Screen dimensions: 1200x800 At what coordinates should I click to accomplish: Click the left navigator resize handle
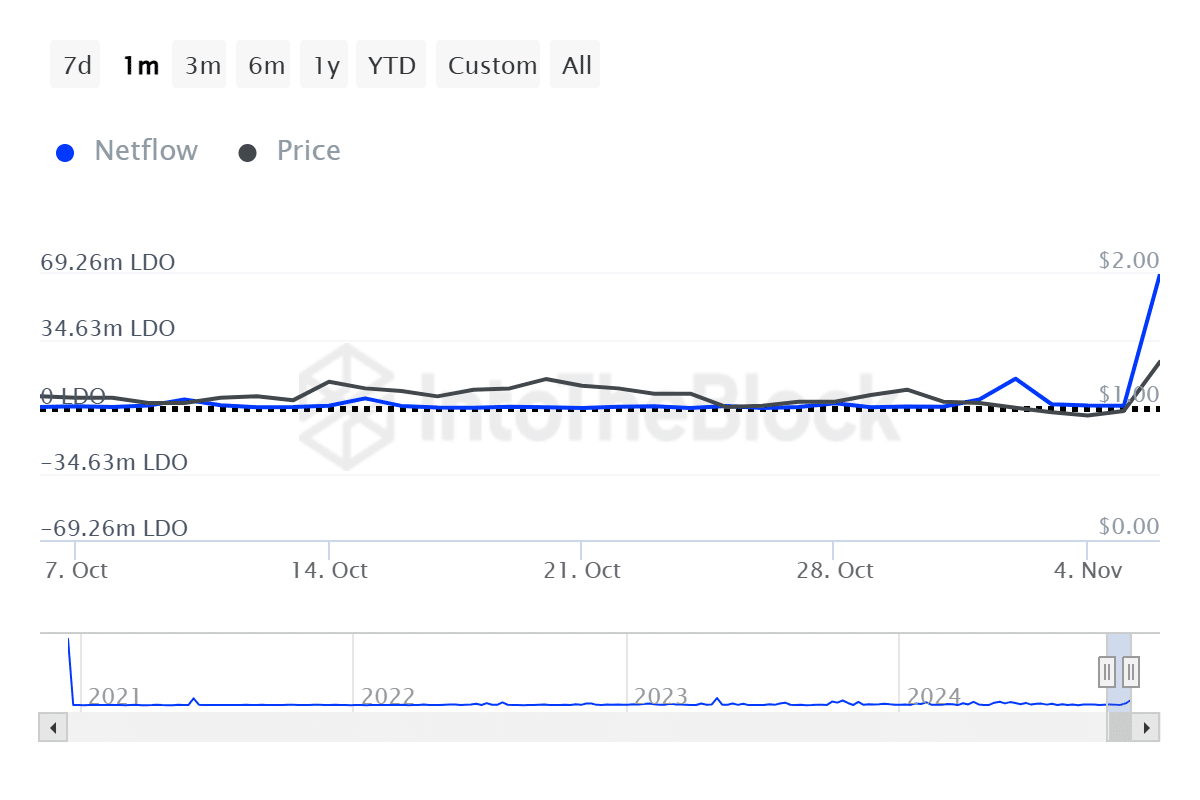pyautogui.click(x=1106, y=672)
